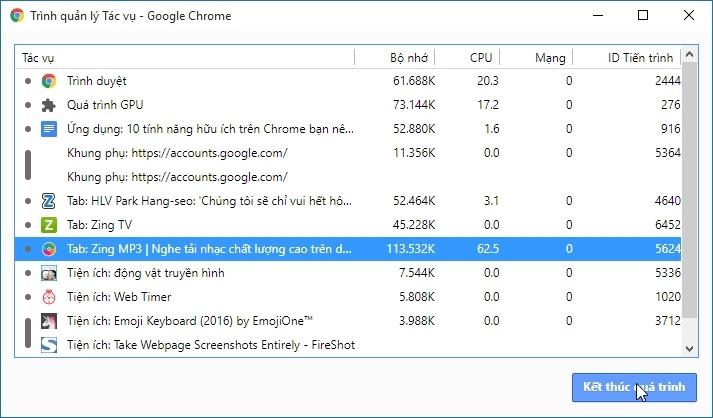Viewport: 713px width, 418px height.
Task: Click the Web Timer extension icon
Action: click(x=49, y=297)
